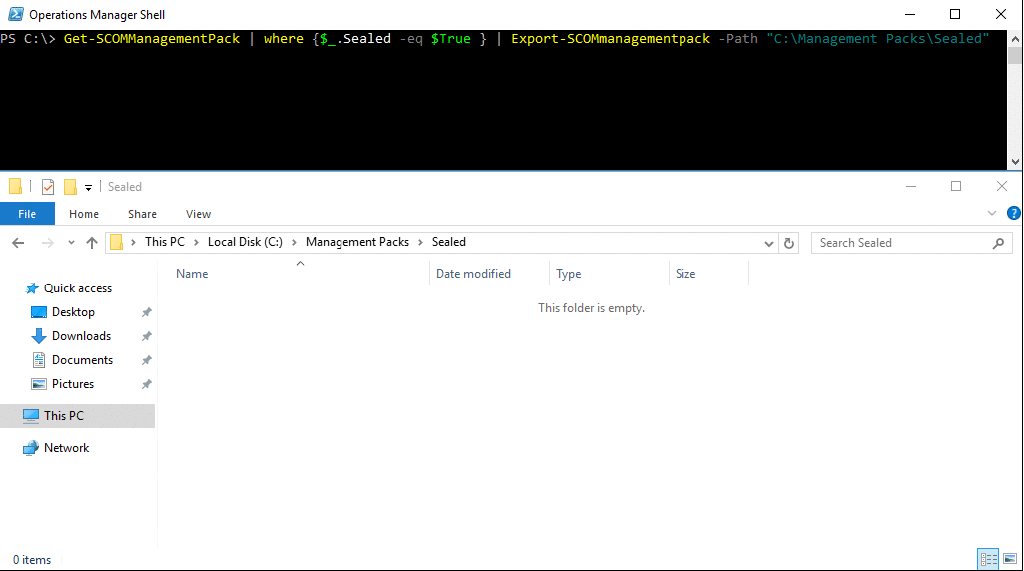Select Sealed in address breadcrumb
This screenshot has height=571, width=1024.
449,242
